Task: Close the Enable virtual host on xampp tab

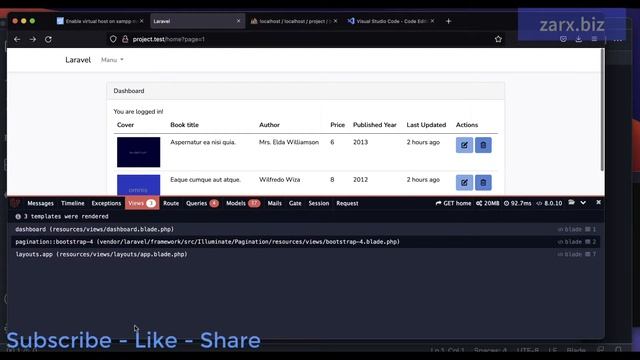Action: point(142,21)
